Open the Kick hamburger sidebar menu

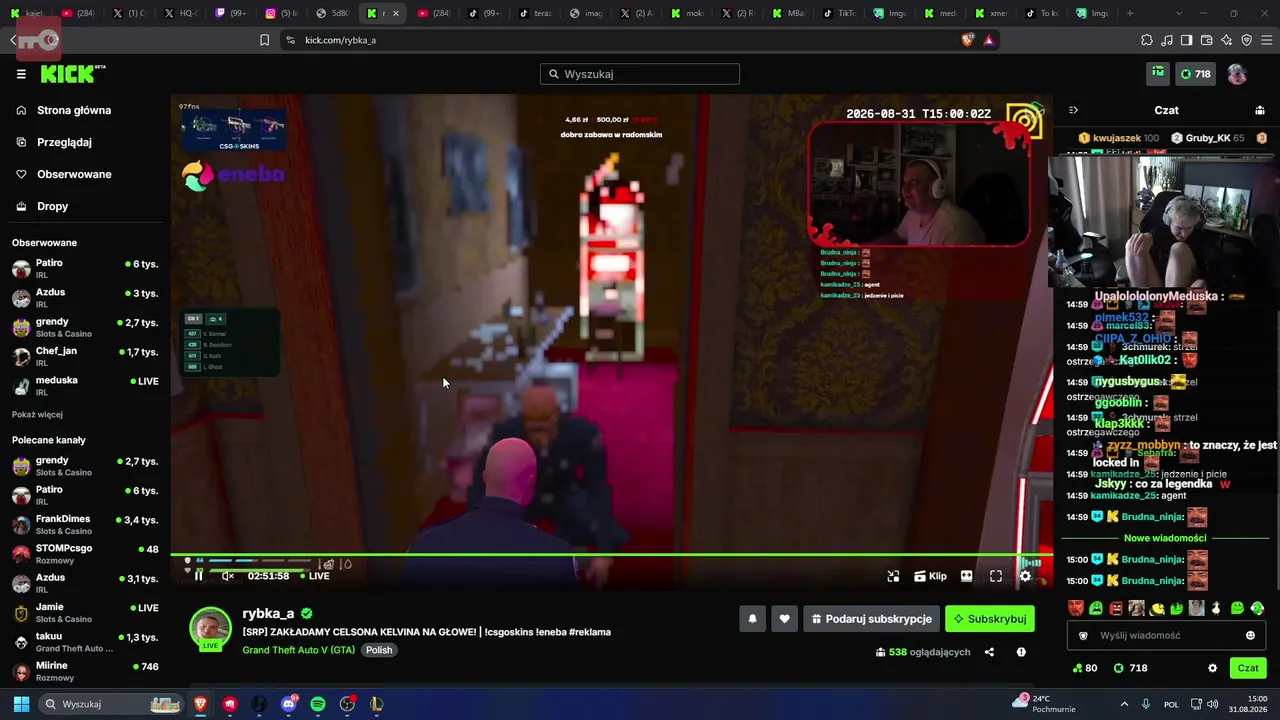click(21, 74)
